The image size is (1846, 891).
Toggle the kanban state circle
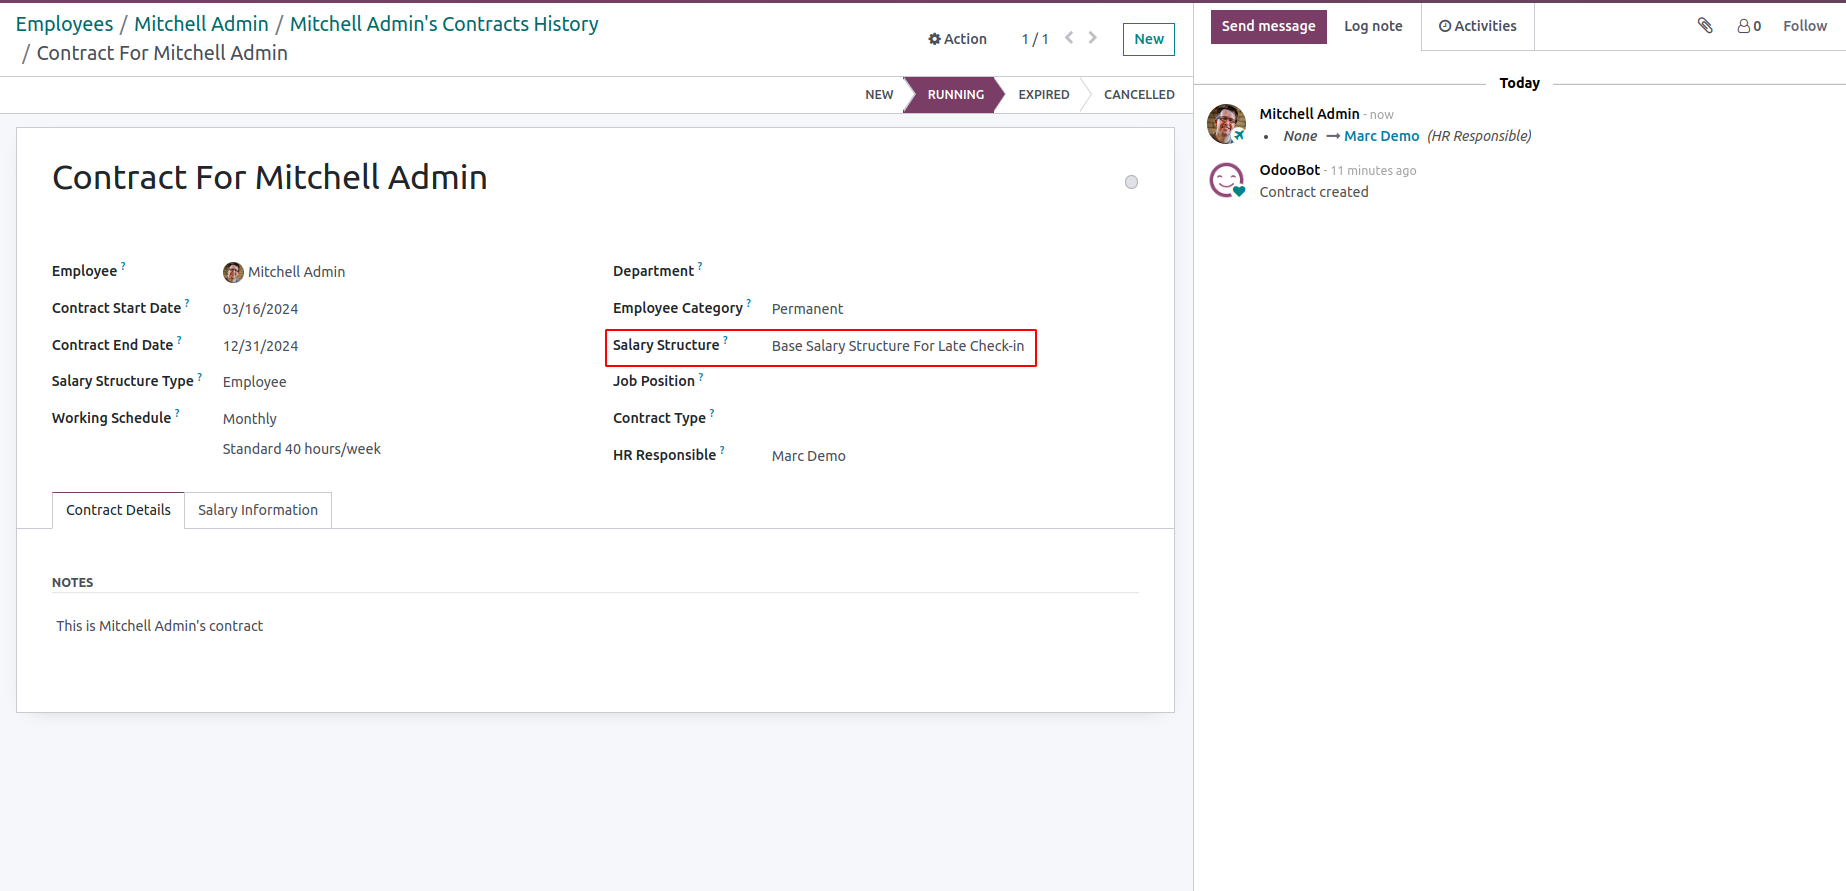pos(1131,182)
